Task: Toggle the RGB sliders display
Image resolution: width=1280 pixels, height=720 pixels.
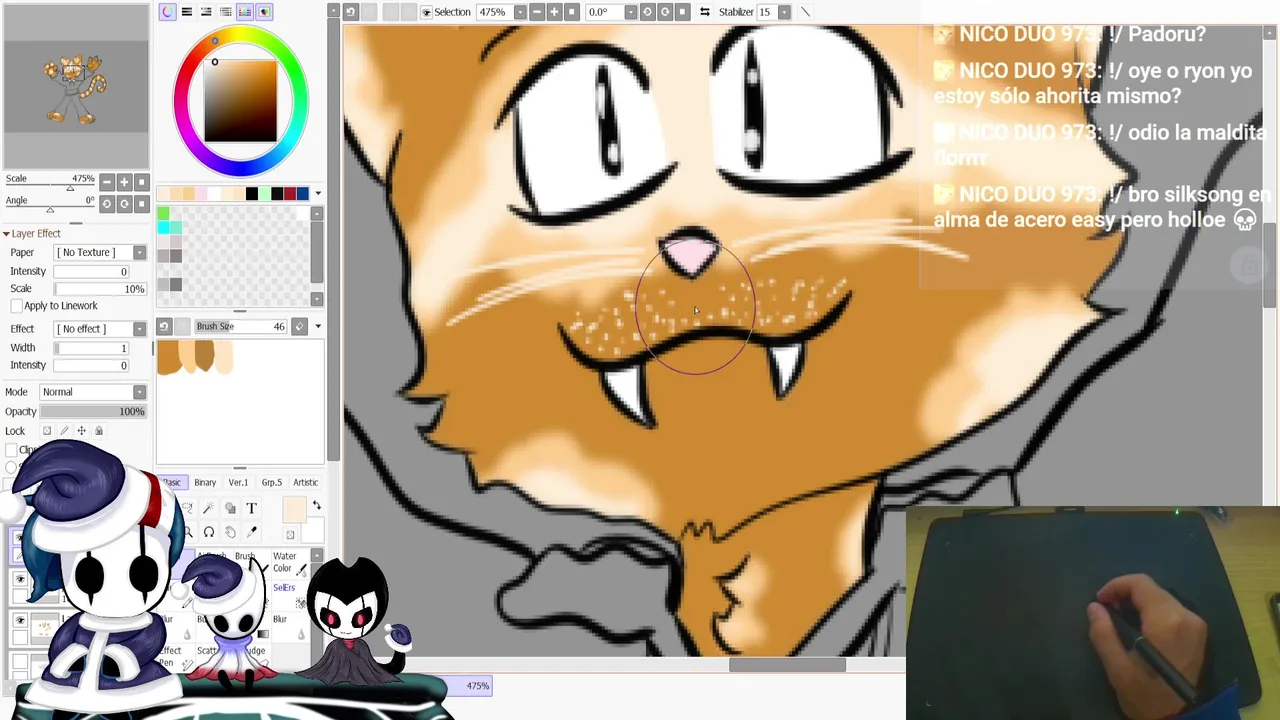Action: coord(186,12)
